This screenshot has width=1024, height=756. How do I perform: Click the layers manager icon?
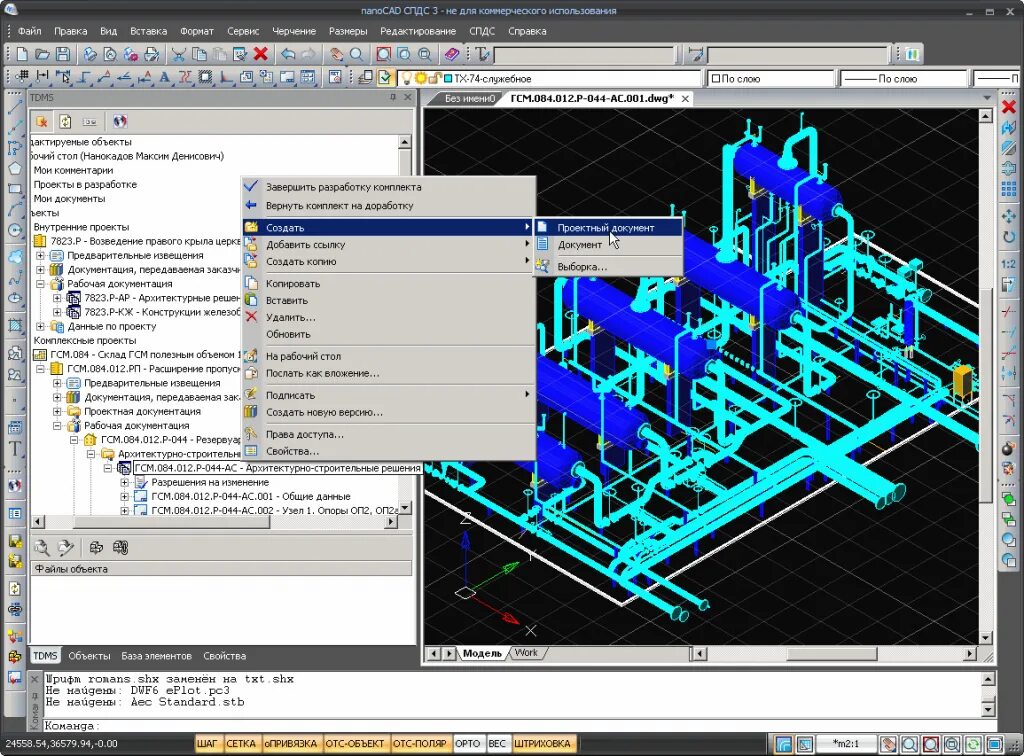coord(365,78)
